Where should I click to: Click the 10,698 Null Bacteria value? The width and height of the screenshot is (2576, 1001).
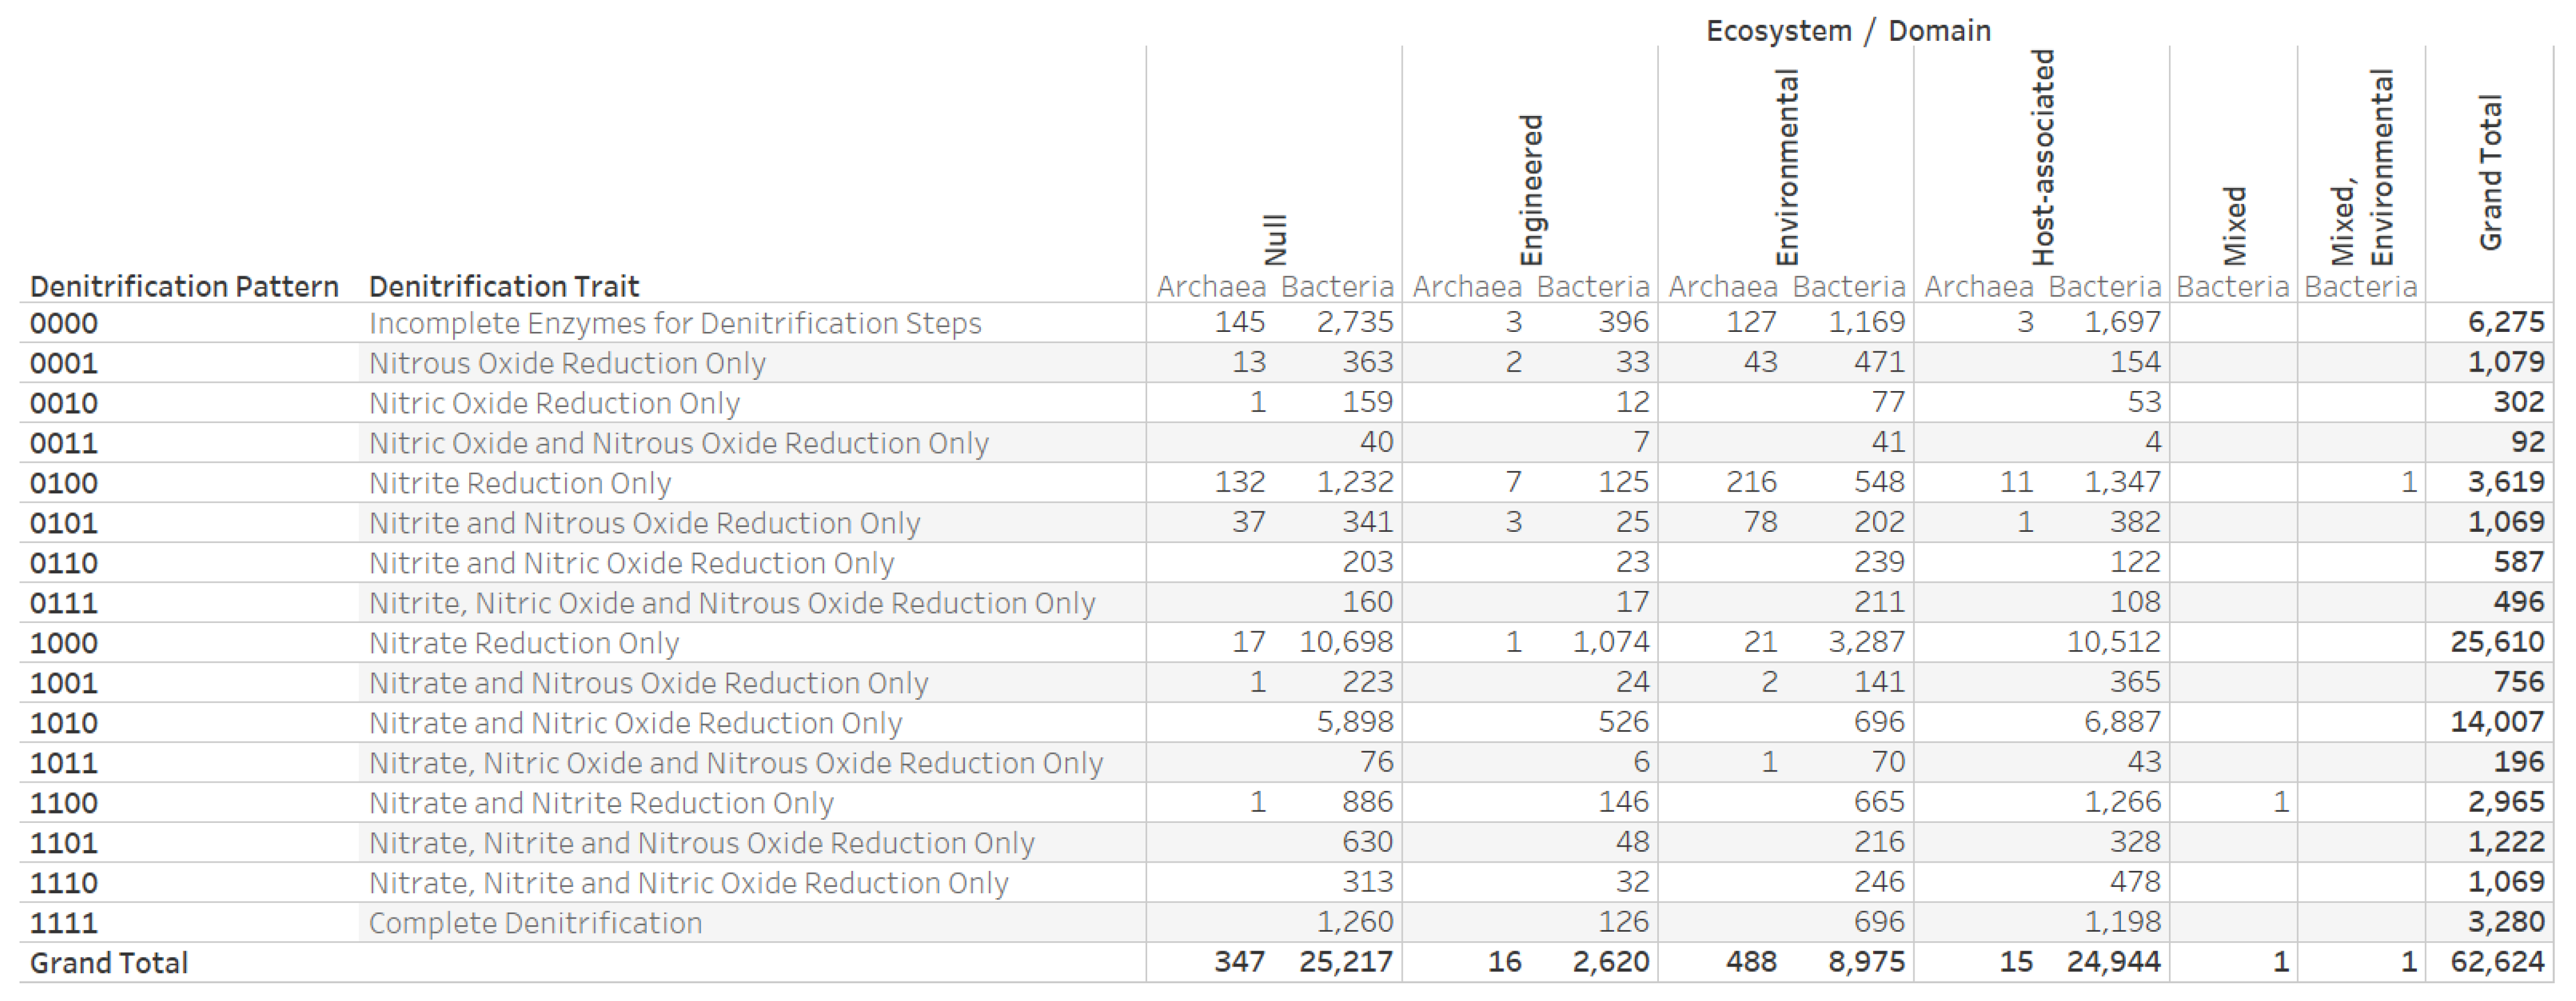(x=1345, y=642)
